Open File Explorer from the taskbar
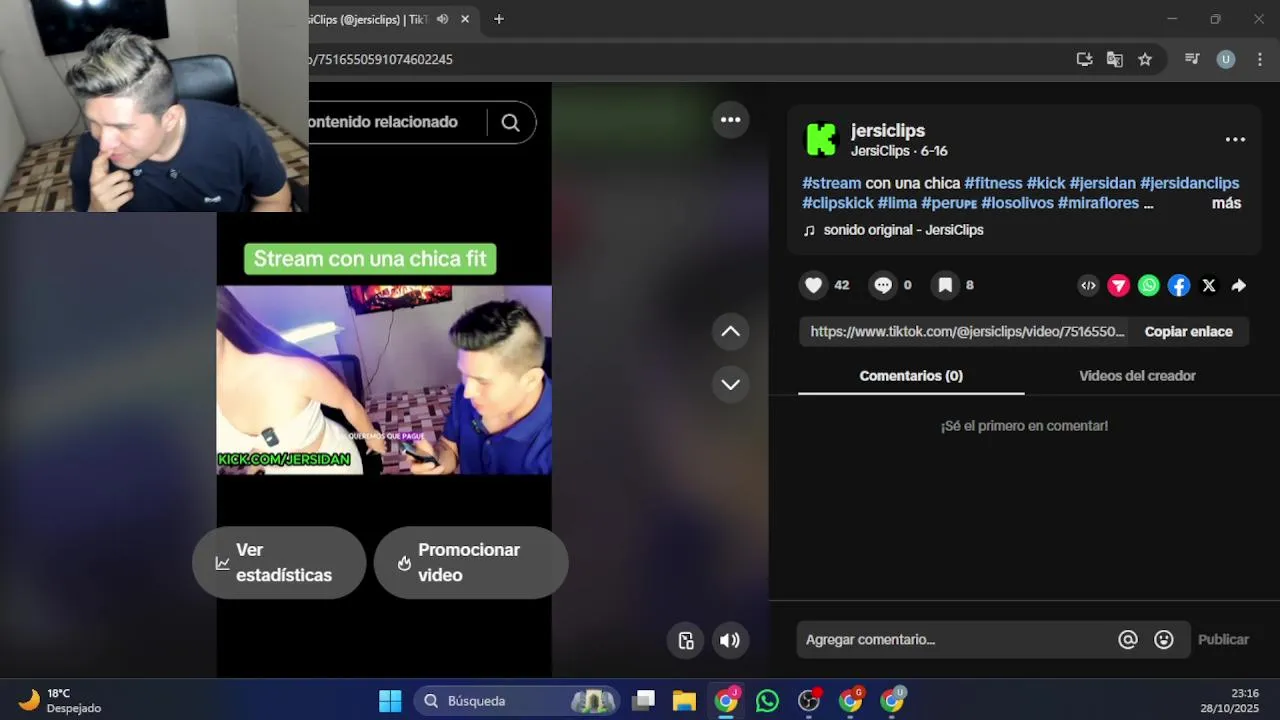 click(x=684, y=701)
